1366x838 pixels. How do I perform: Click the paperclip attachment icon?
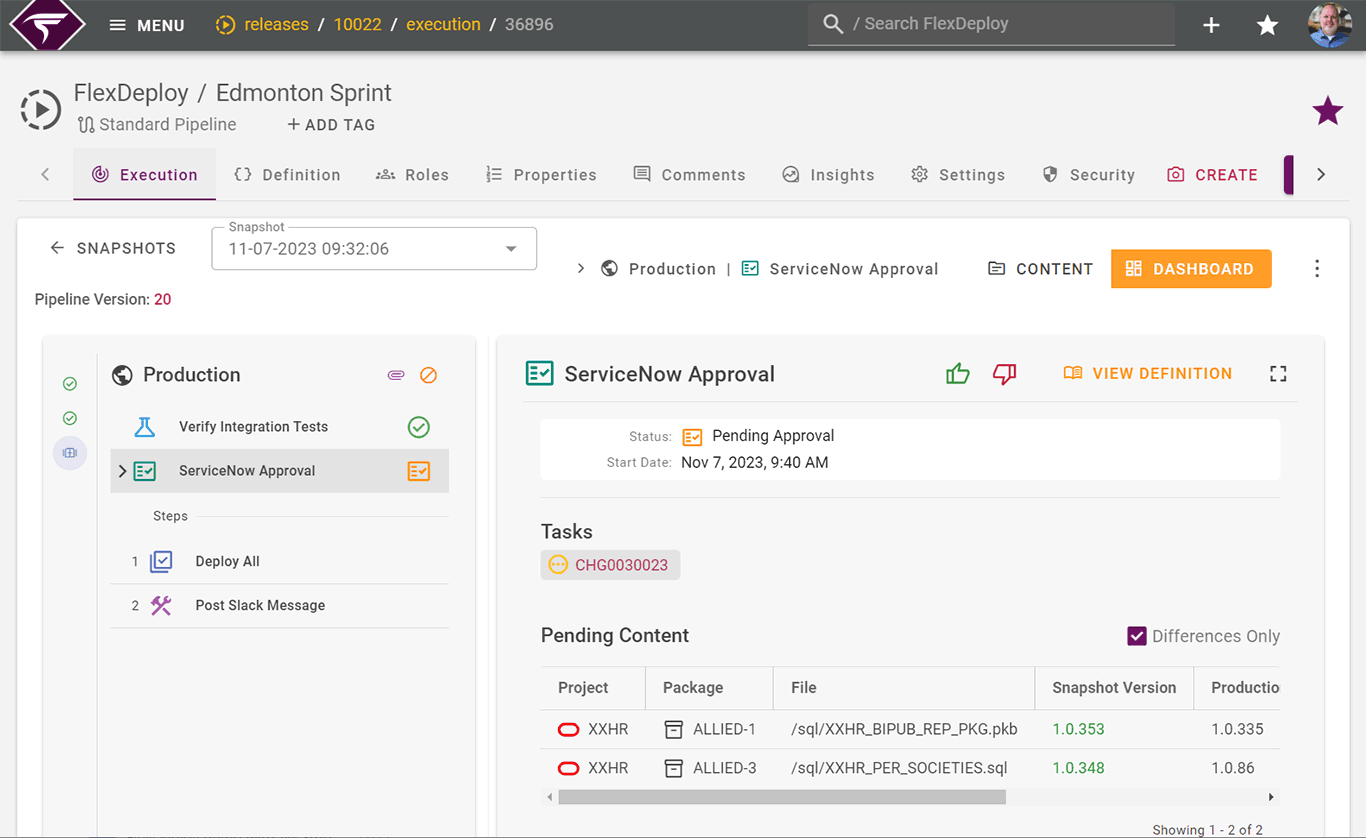(x=396, y=375)
